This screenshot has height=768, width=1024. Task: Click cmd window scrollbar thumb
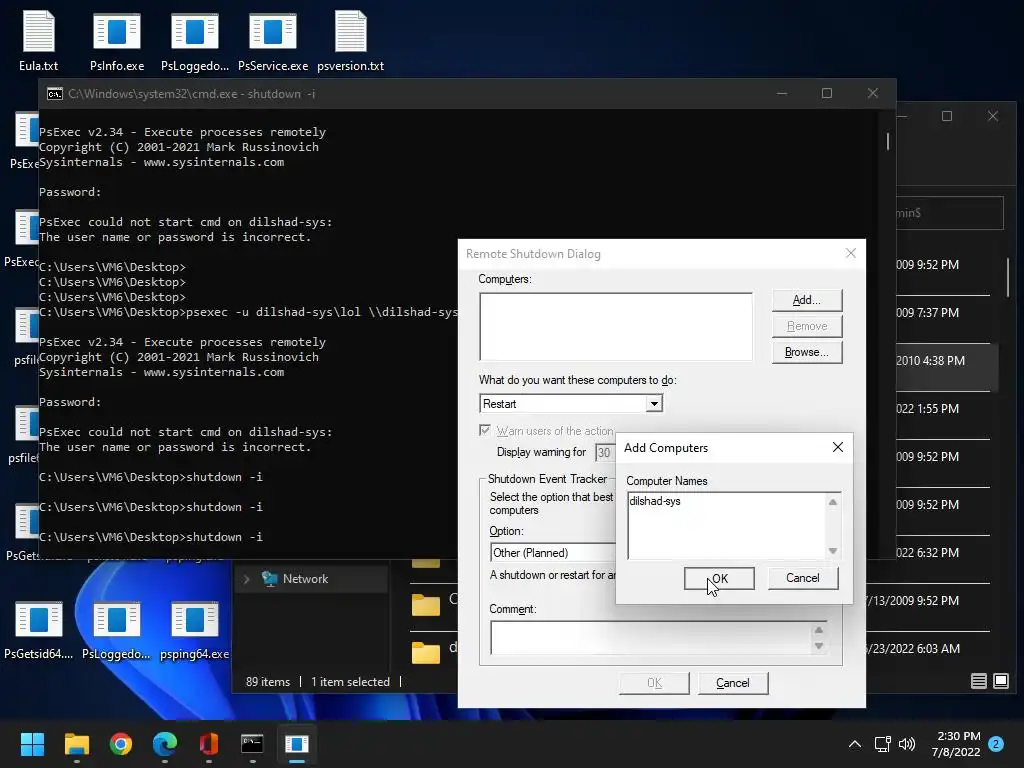(888, 141)
